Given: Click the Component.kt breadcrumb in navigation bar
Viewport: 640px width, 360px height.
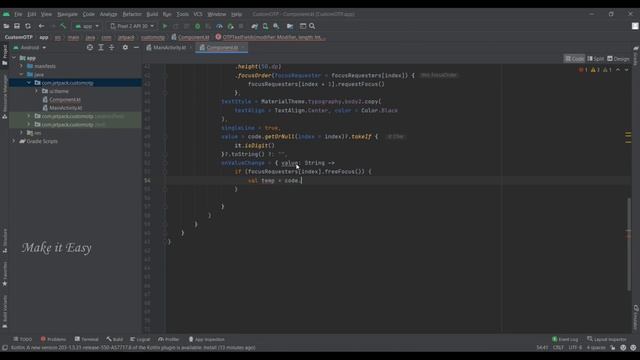Looking at the screenshot, I should (x=191, y=37).
